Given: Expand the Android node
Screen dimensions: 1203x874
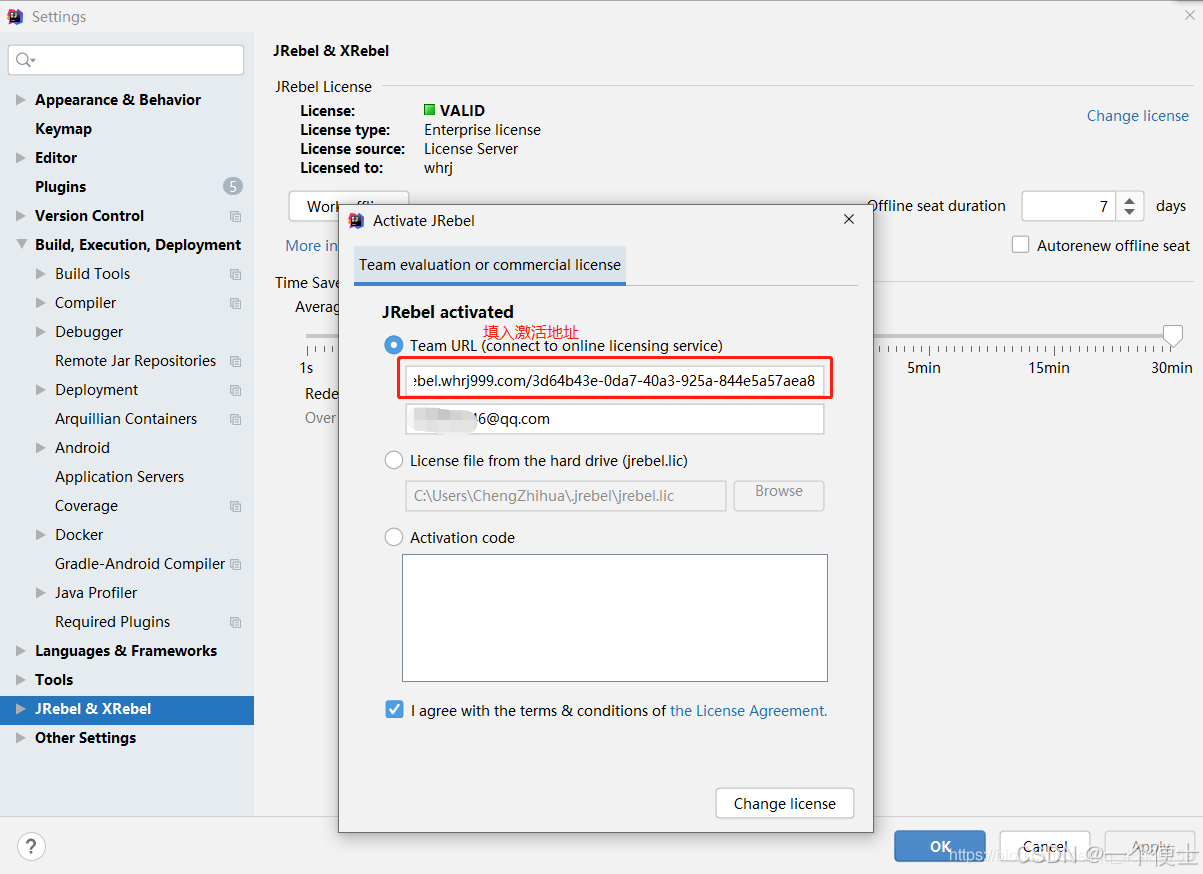Looking at the screenshot, I should coord(41,448).
